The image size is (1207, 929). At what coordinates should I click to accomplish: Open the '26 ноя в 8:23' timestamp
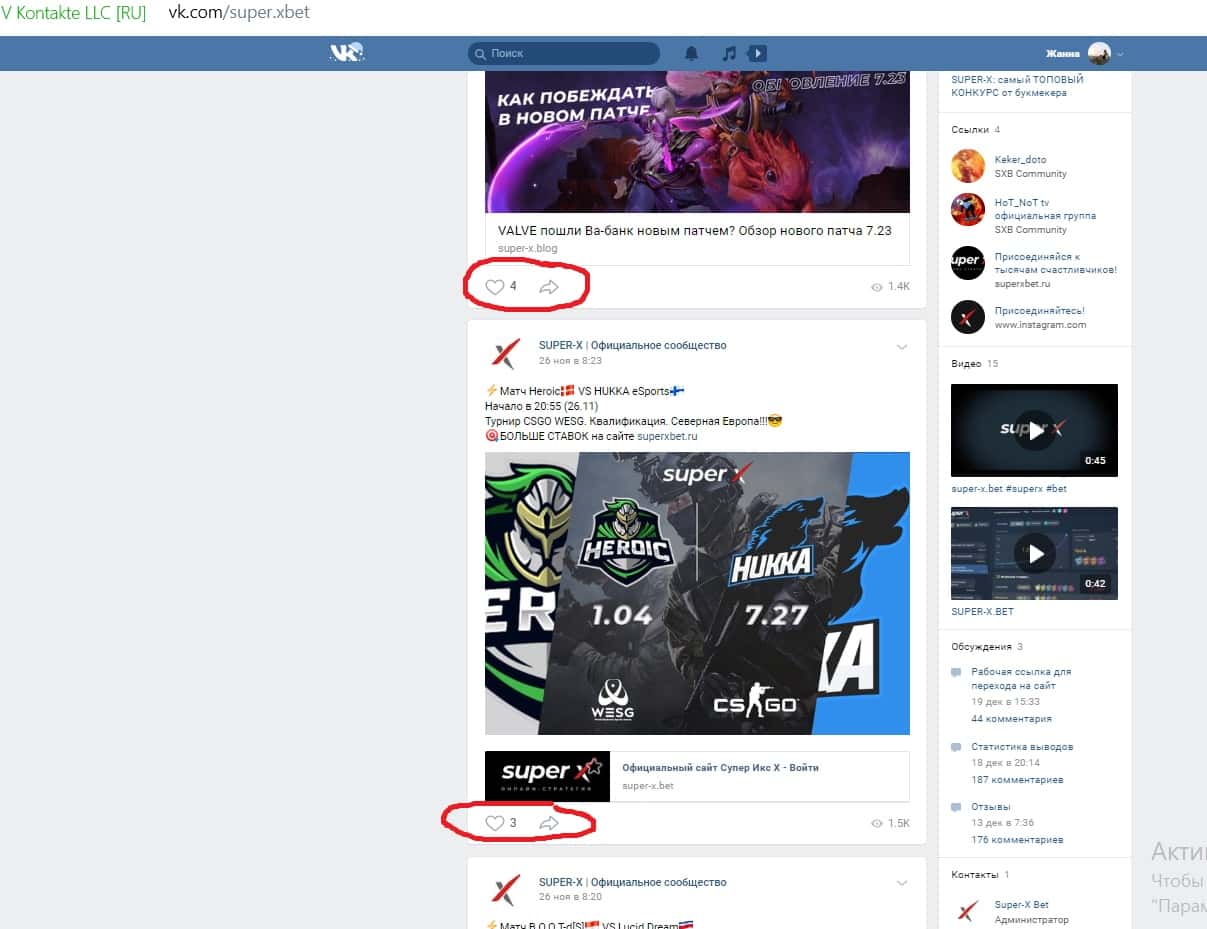tap(570, 360)
